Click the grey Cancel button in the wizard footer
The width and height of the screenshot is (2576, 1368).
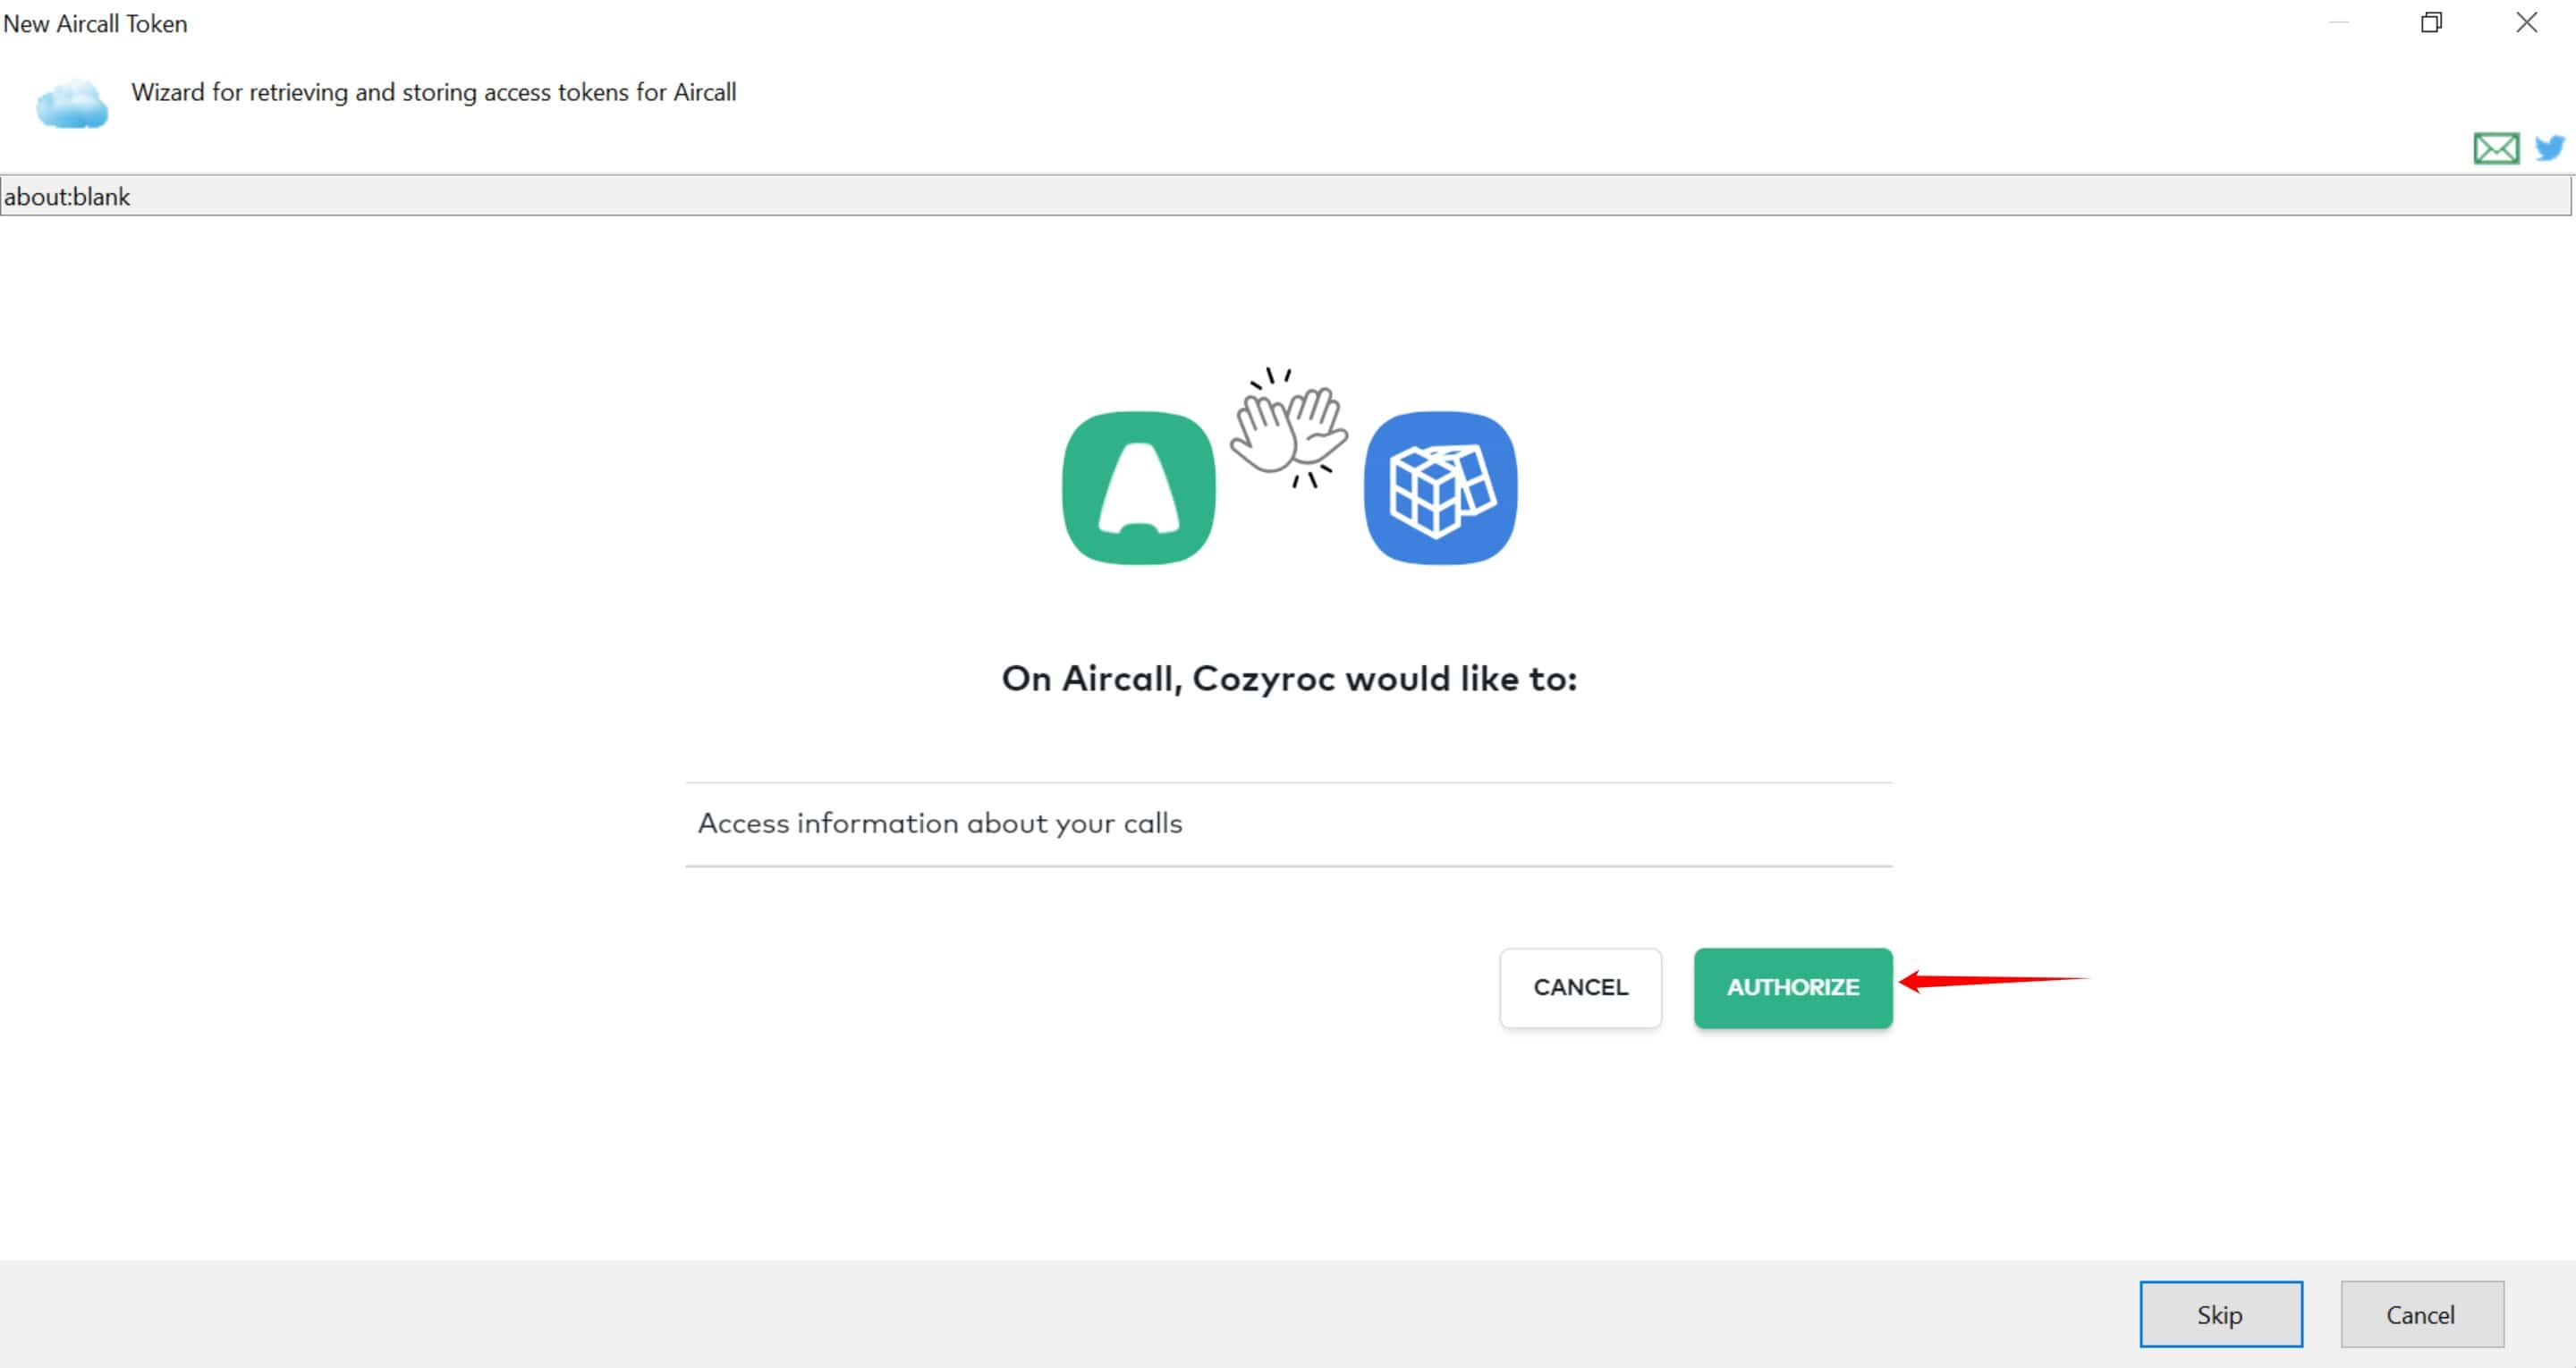pos(2421,1314)
